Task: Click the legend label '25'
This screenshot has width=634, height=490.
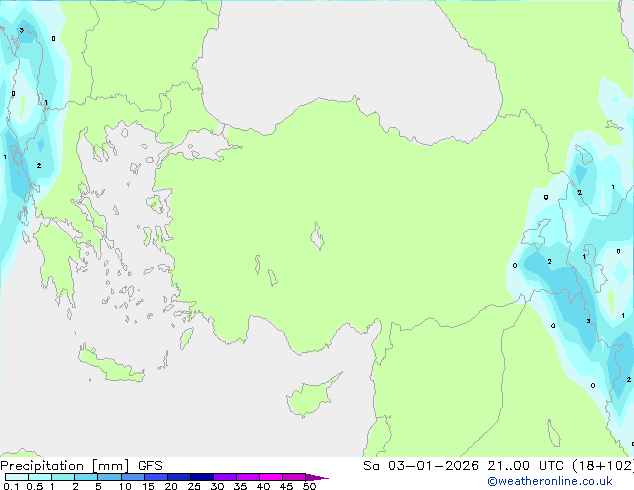Action: 194,486
